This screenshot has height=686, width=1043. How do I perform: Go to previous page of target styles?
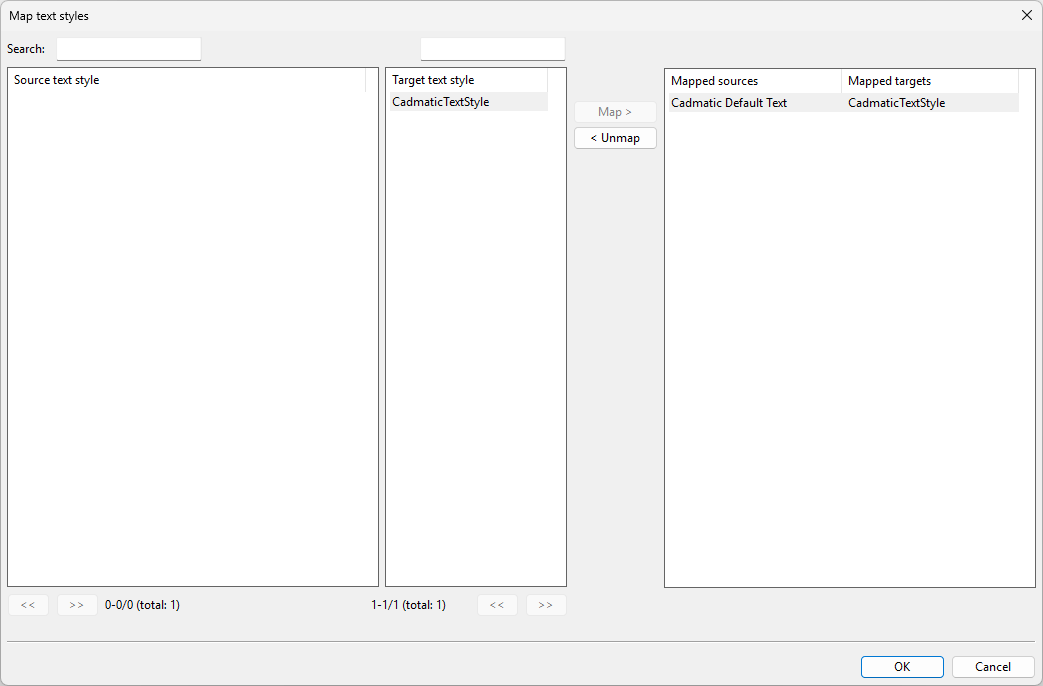click(x=497, y=605)
